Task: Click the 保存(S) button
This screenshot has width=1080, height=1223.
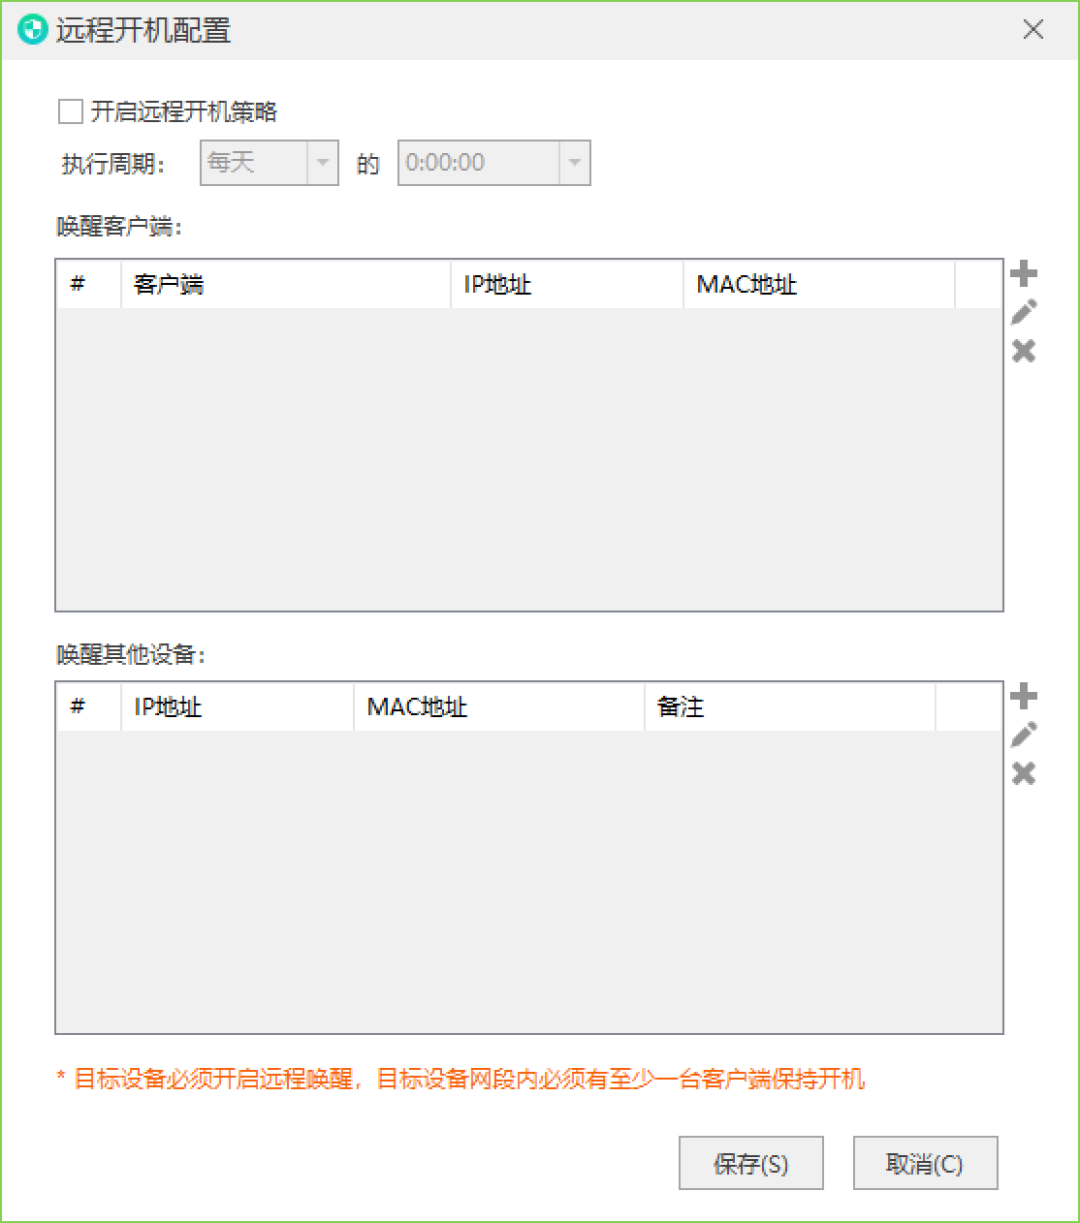Action: 751,1163
